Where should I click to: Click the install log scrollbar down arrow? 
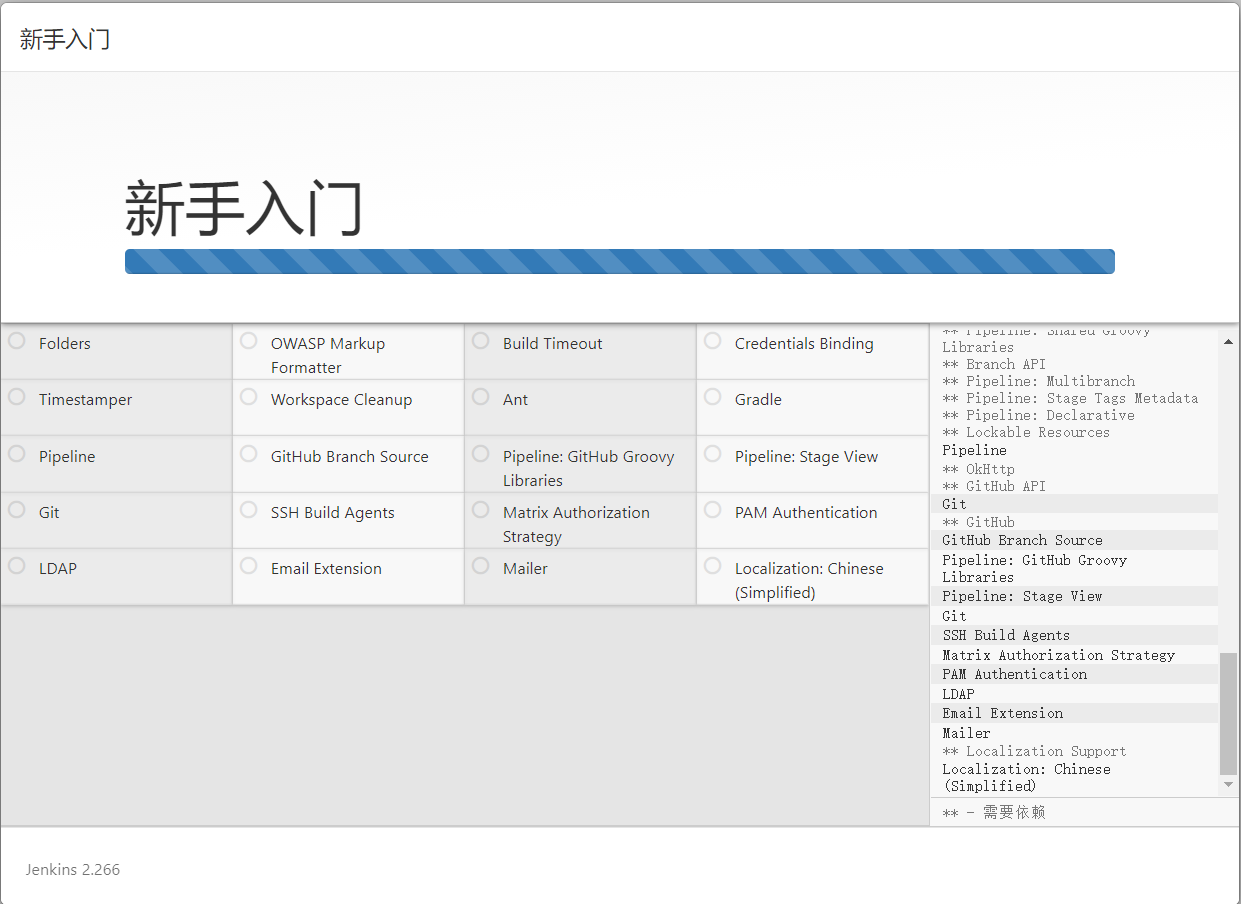[1229, 786]
